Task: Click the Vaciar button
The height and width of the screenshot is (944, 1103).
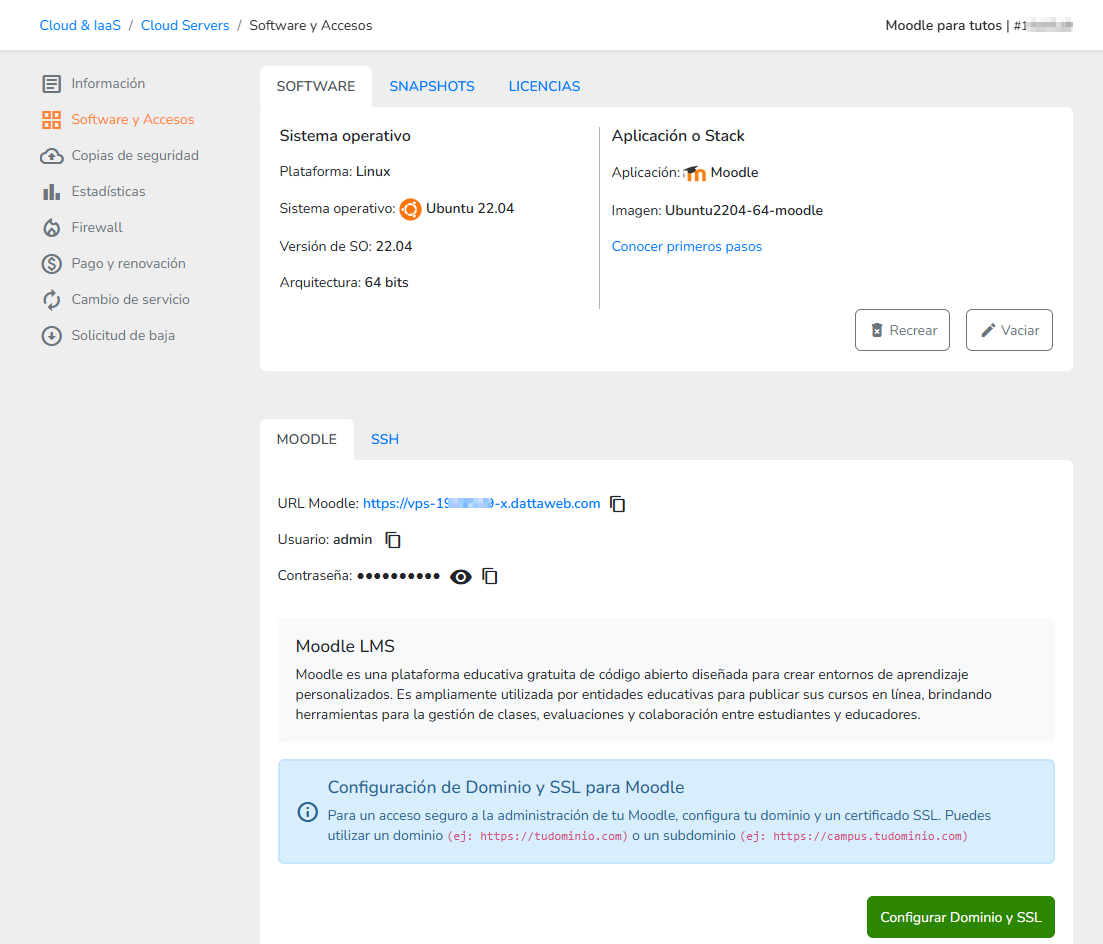Action: click(x=1009, y=330)
